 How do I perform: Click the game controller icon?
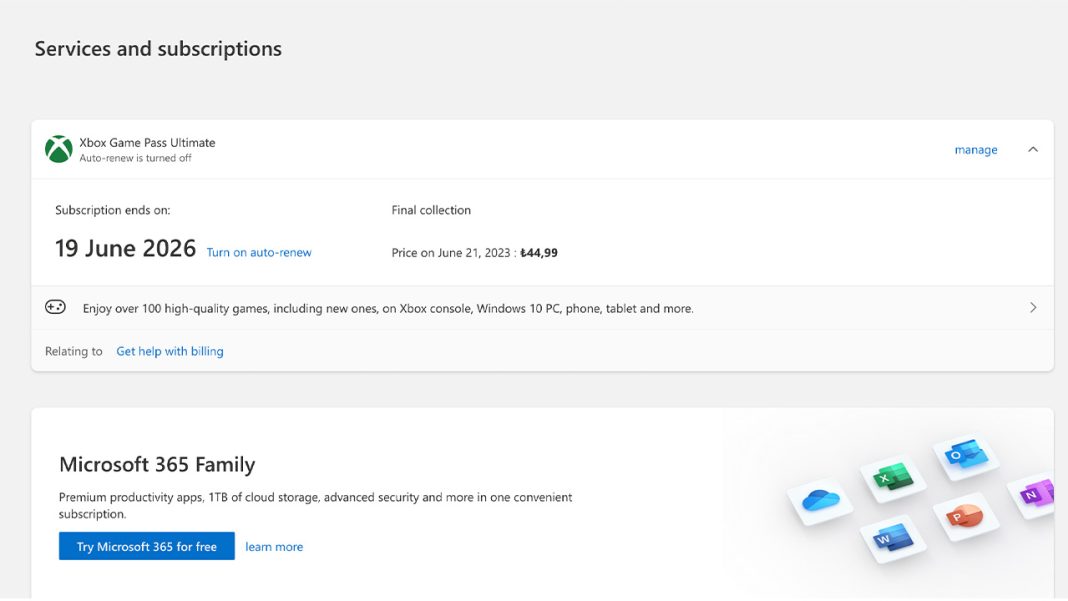click(56, 308)
